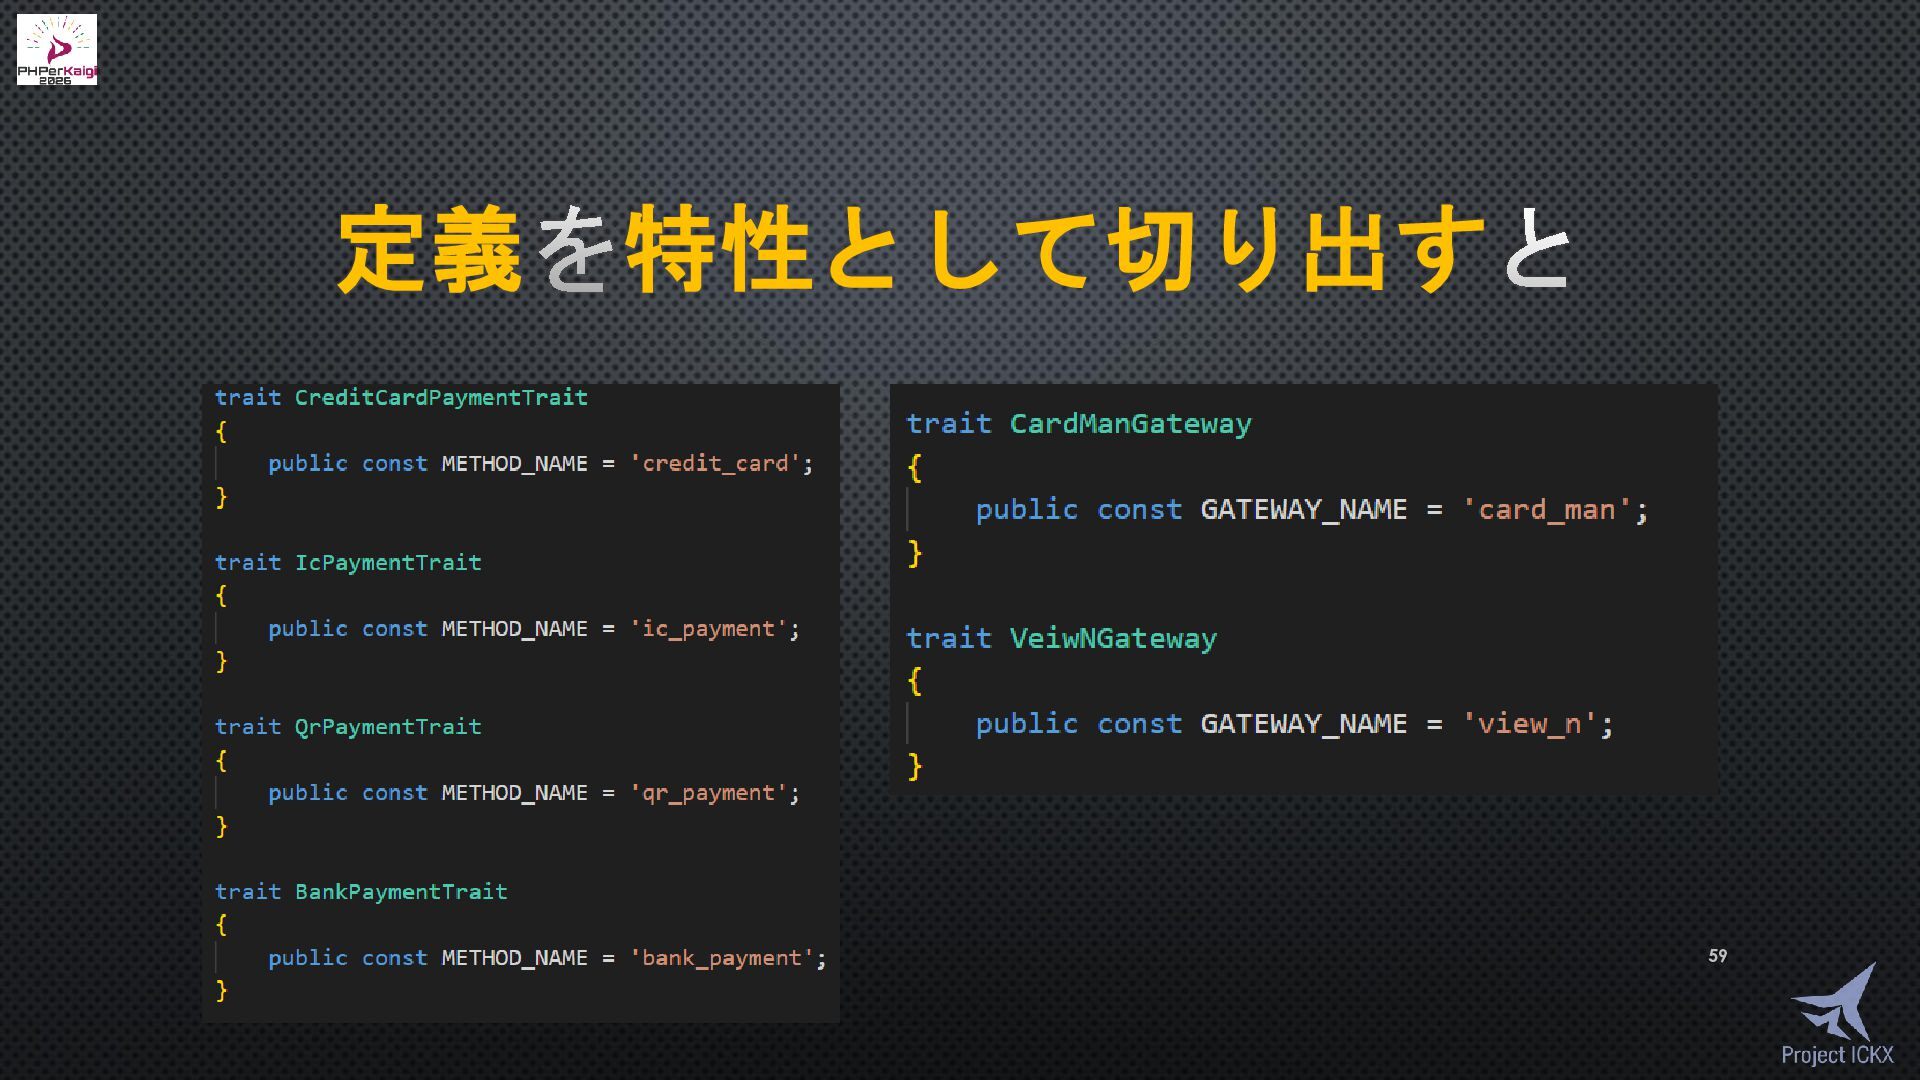Click METHOD_NAME constant in BankPaymentTrait
This screenshot has width=1920, height=1080.
point(514,958)
